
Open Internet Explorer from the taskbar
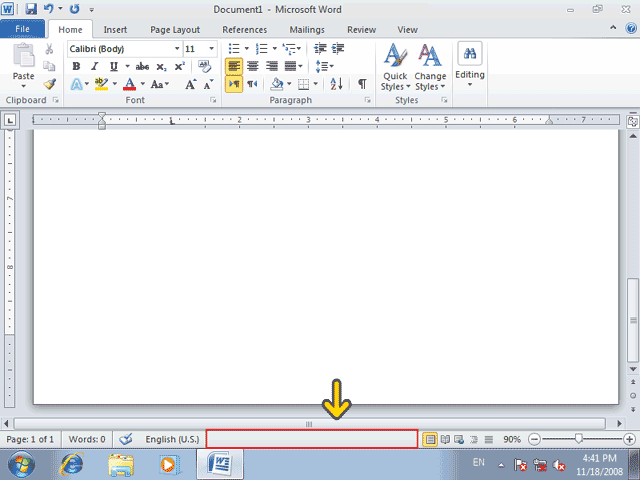point(72,464)
